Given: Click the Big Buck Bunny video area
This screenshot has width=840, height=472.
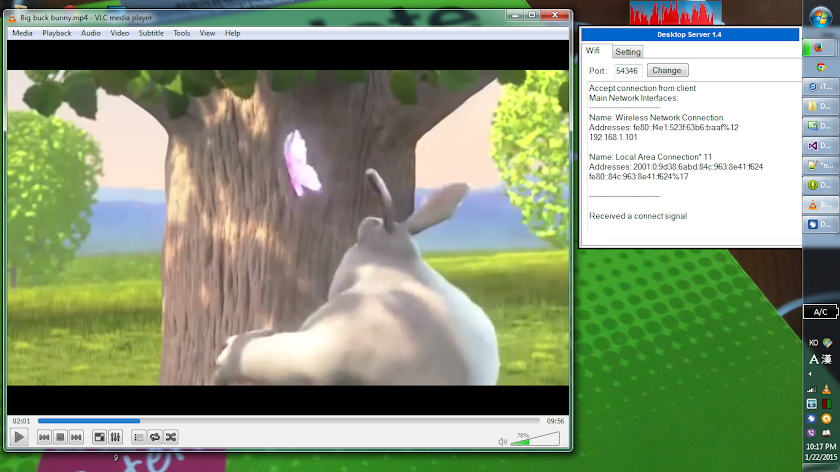Looking at the screenshot, I should tap(288, 228).
